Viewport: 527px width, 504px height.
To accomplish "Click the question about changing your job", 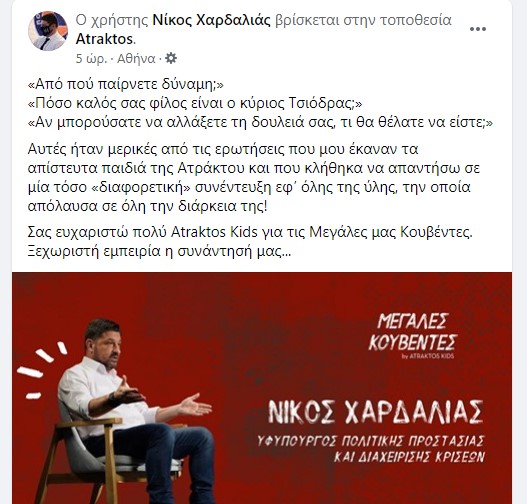I will tap(260, 122).
